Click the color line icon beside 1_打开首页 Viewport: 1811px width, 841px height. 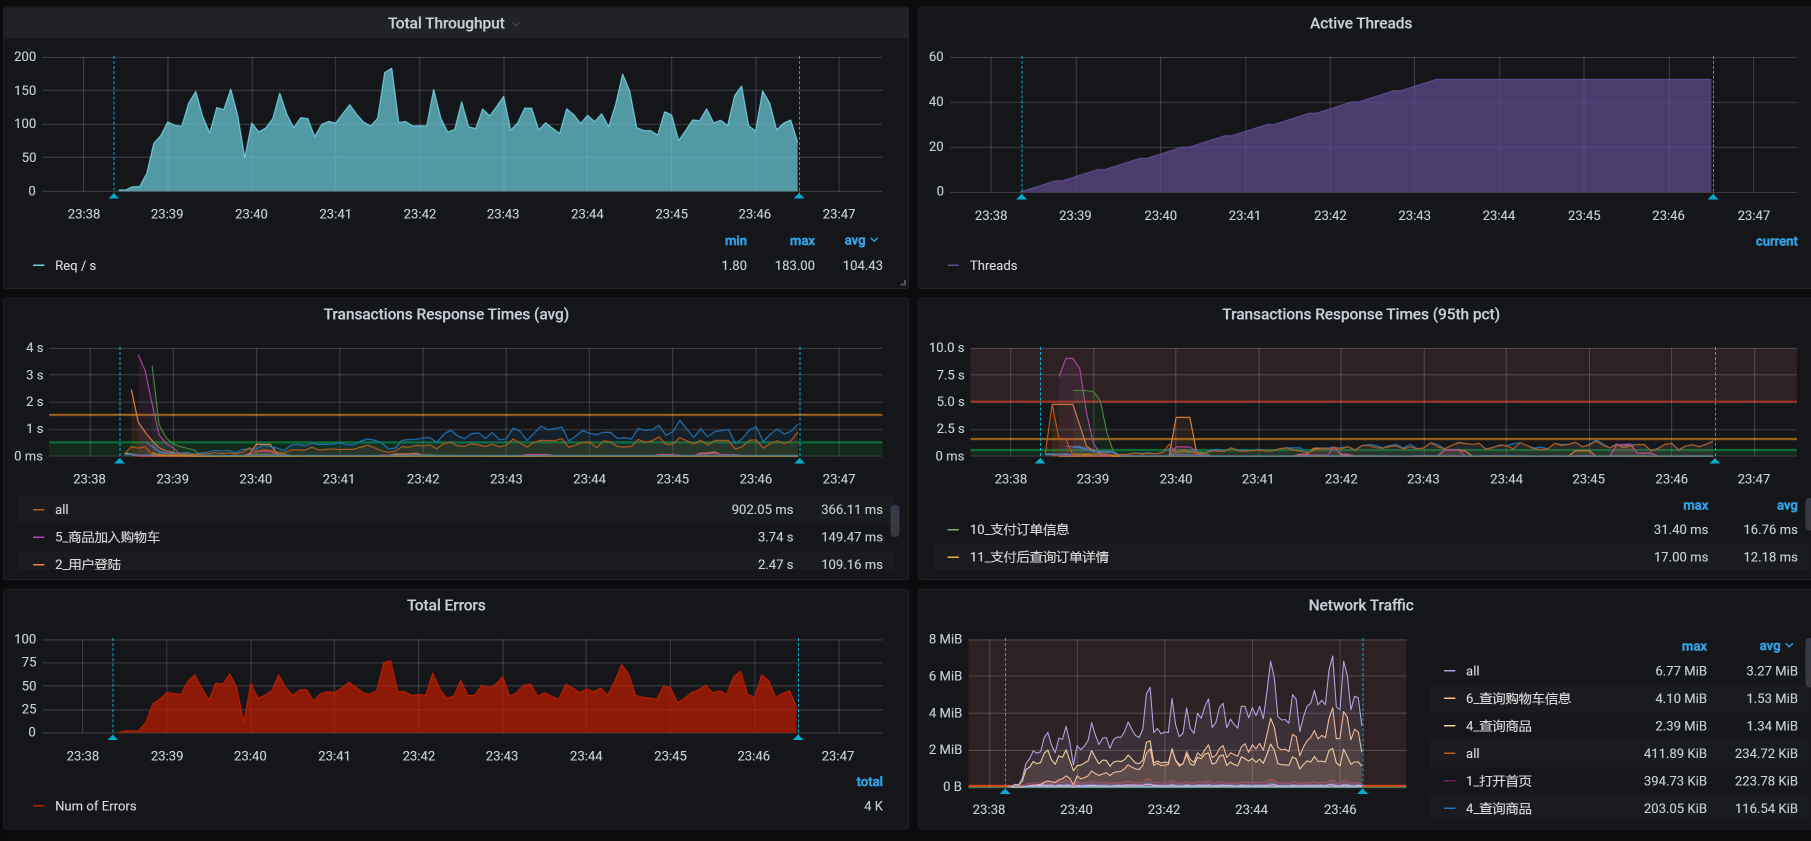point(1449,781)
